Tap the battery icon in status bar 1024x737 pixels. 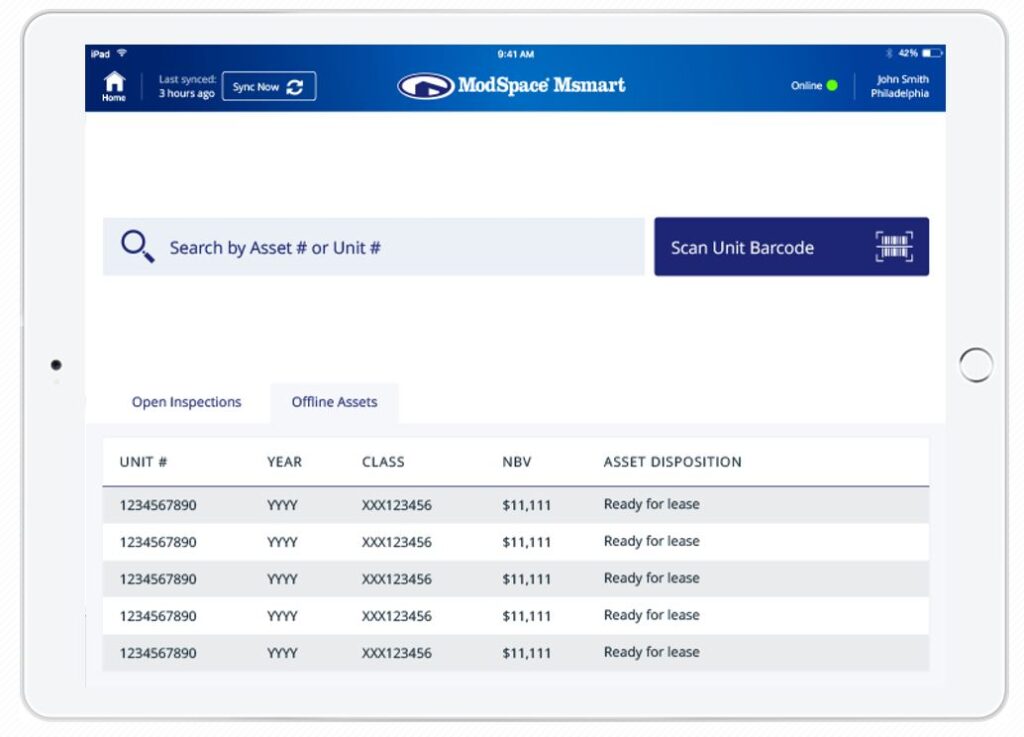[932, 53]
